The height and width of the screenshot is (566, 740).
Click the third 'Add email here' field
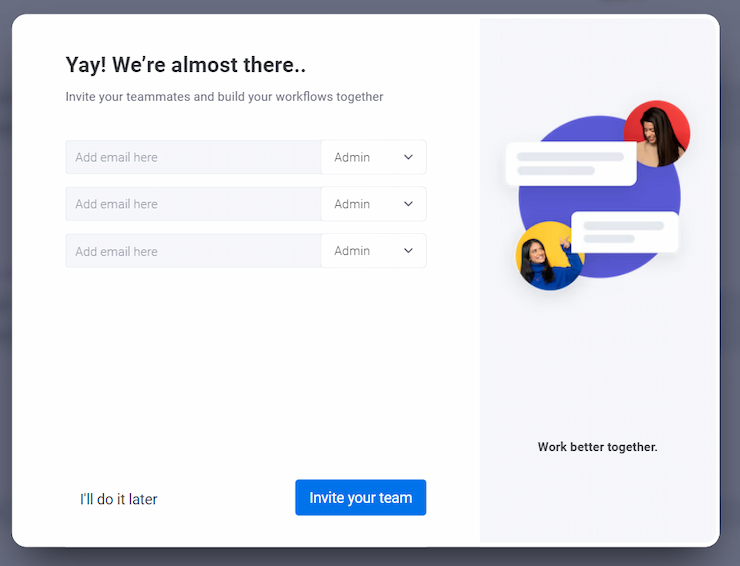tap(193, 251)
